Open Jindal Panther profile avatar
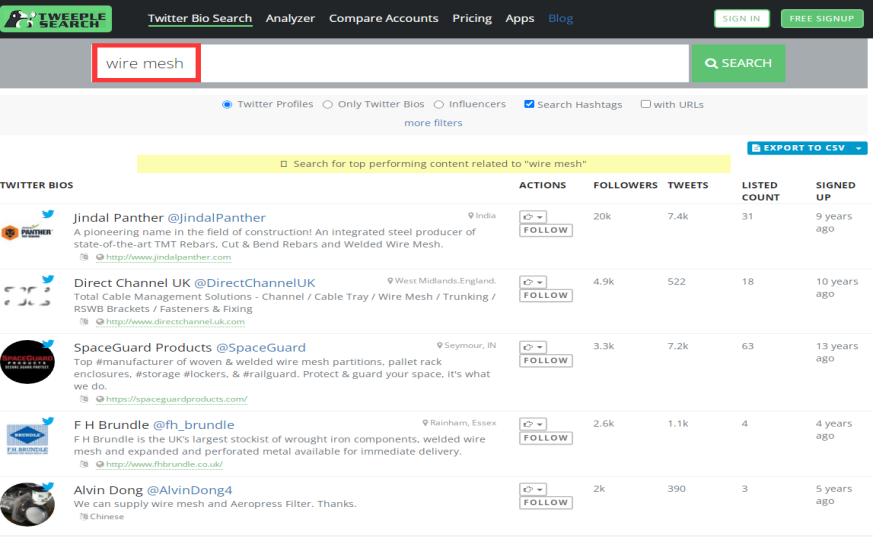The image size is (873, 546). (27, 232)
